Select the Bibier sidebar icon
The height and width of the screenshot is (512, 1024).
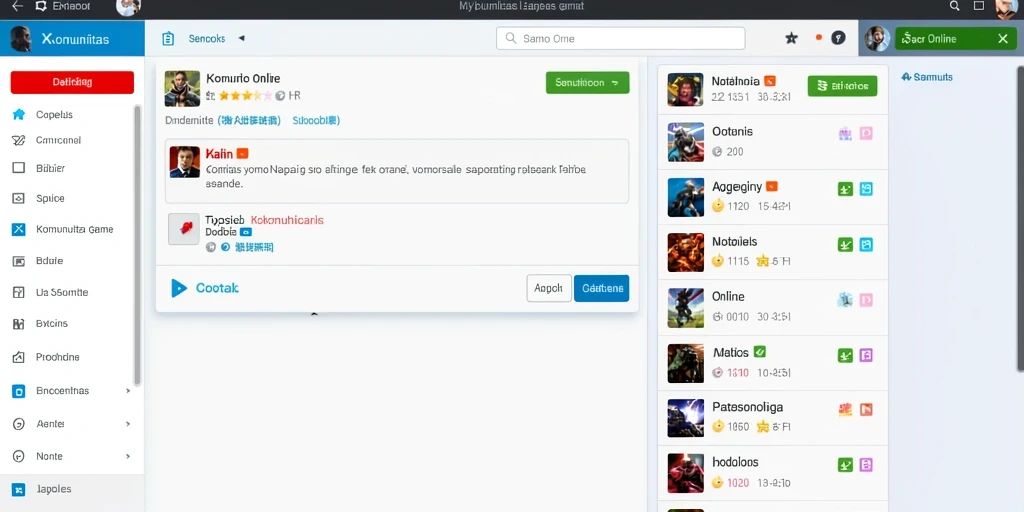[x=19, y=168]
